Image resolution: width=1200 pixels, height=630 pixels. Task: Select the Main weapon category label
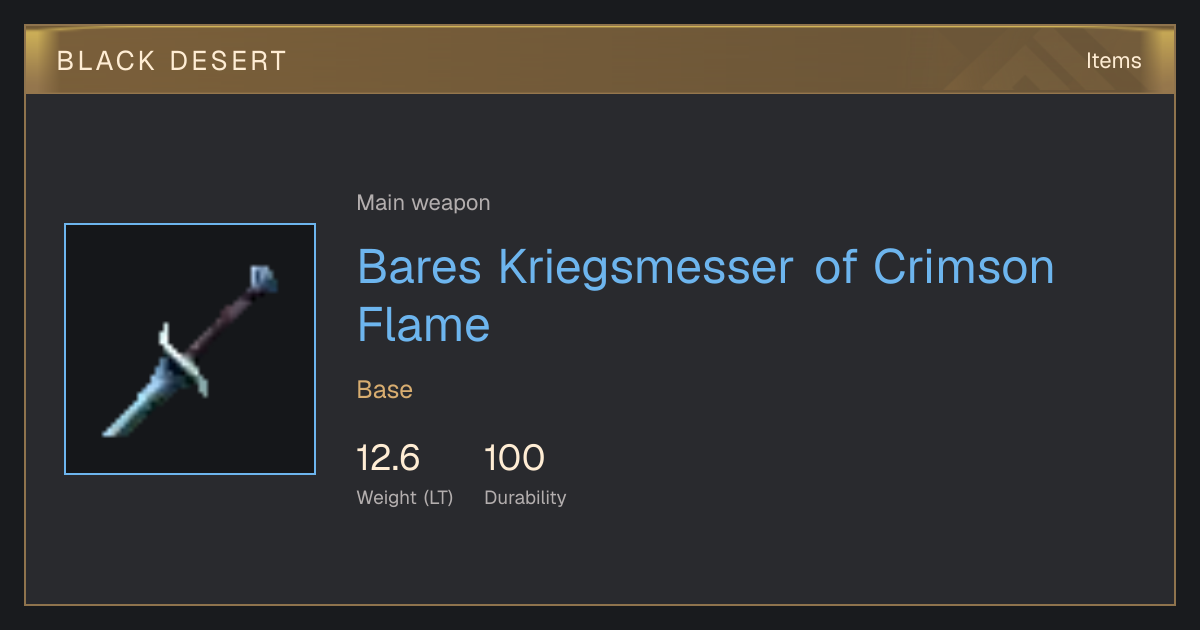423,203
